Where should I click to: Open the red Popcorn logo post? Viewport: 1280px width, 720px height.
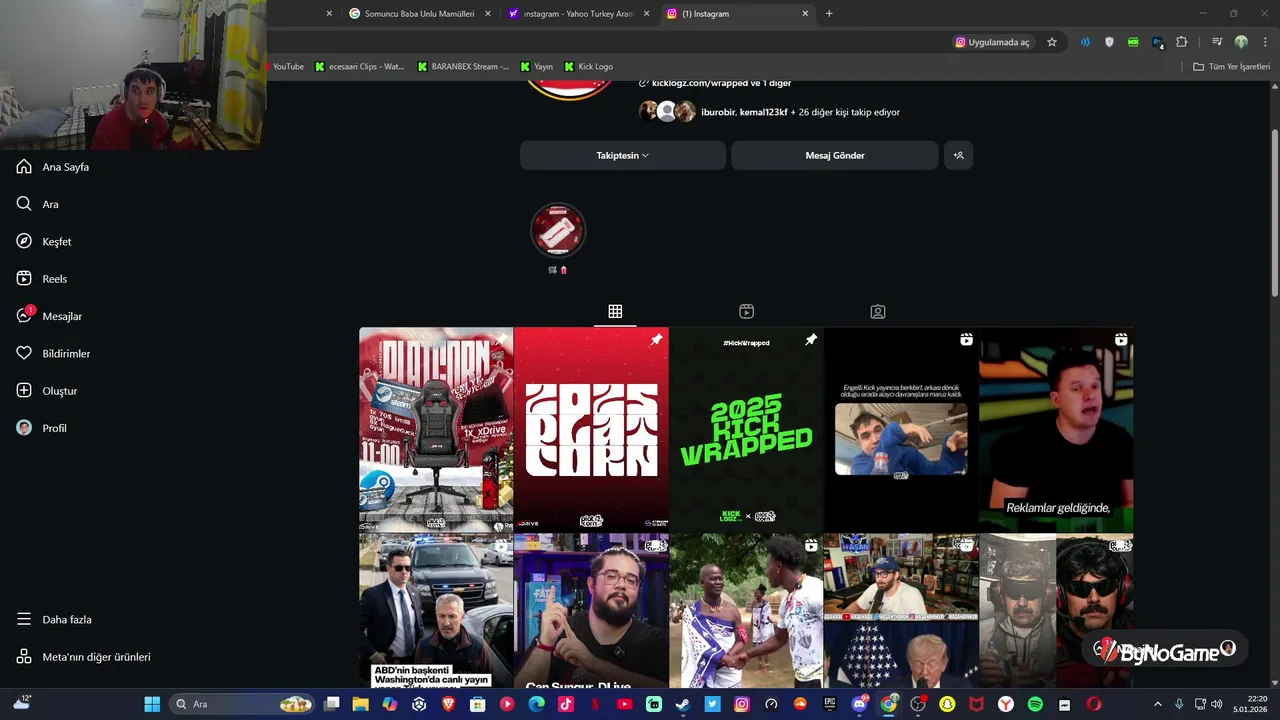pos(591,429)
